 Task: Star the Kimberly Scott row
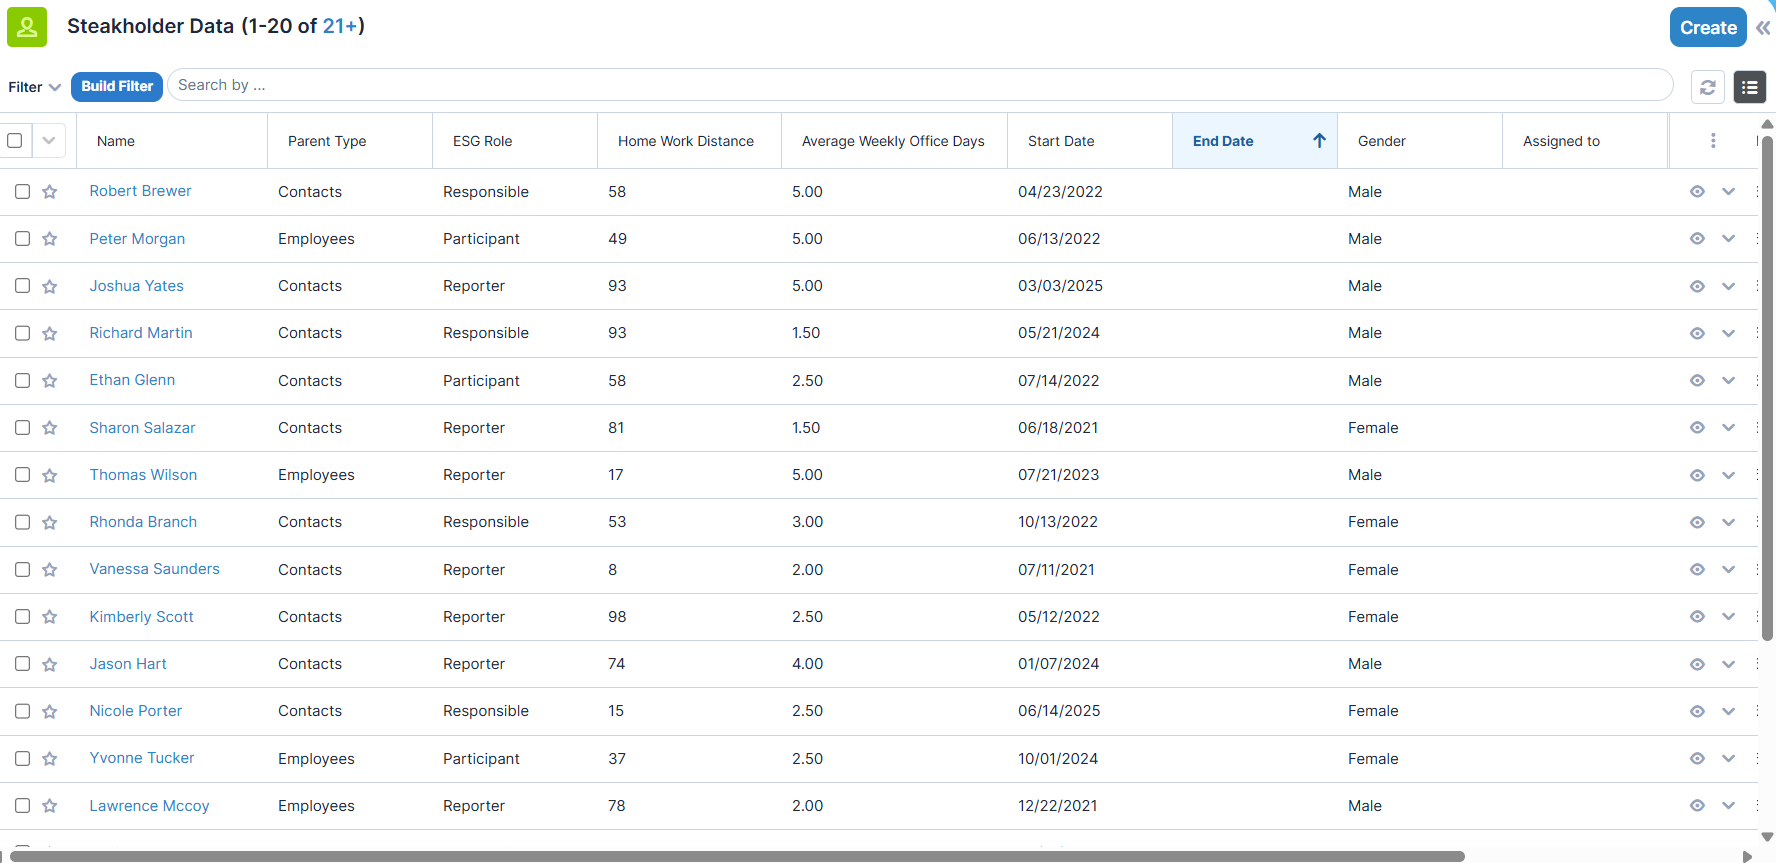pyautogui.click(x=50, y=617)
